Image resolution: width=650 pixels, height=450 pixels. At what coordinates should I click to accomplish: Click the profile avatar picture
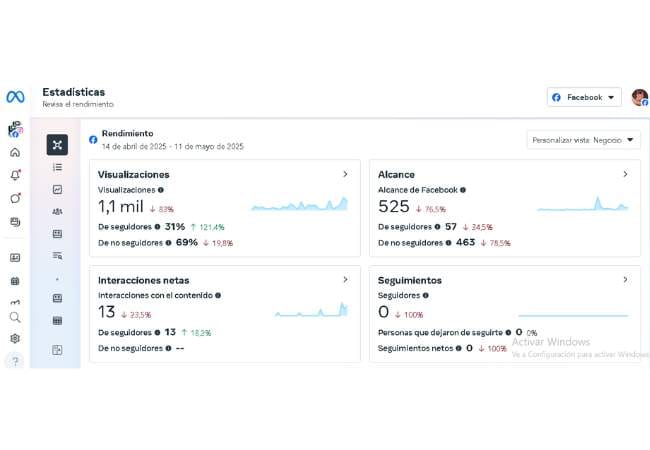(638, 97)
